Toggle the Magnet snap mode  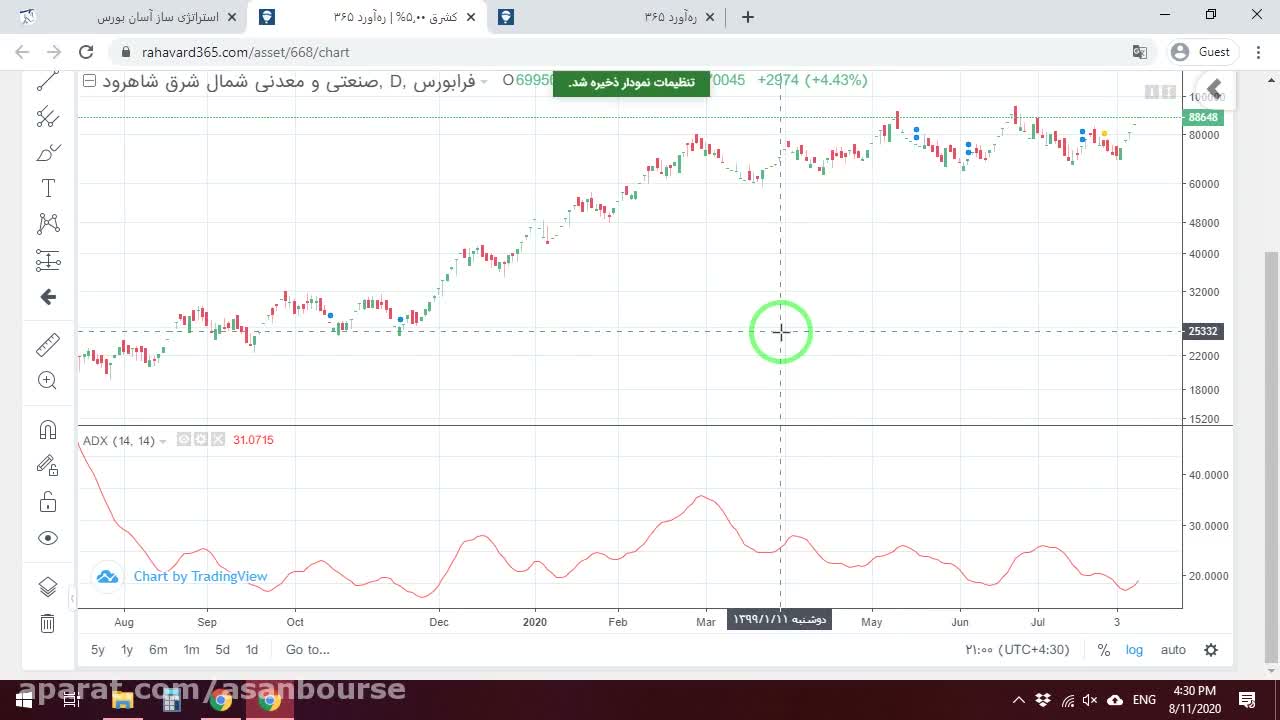pyautogui.click(x=47, y=430)
